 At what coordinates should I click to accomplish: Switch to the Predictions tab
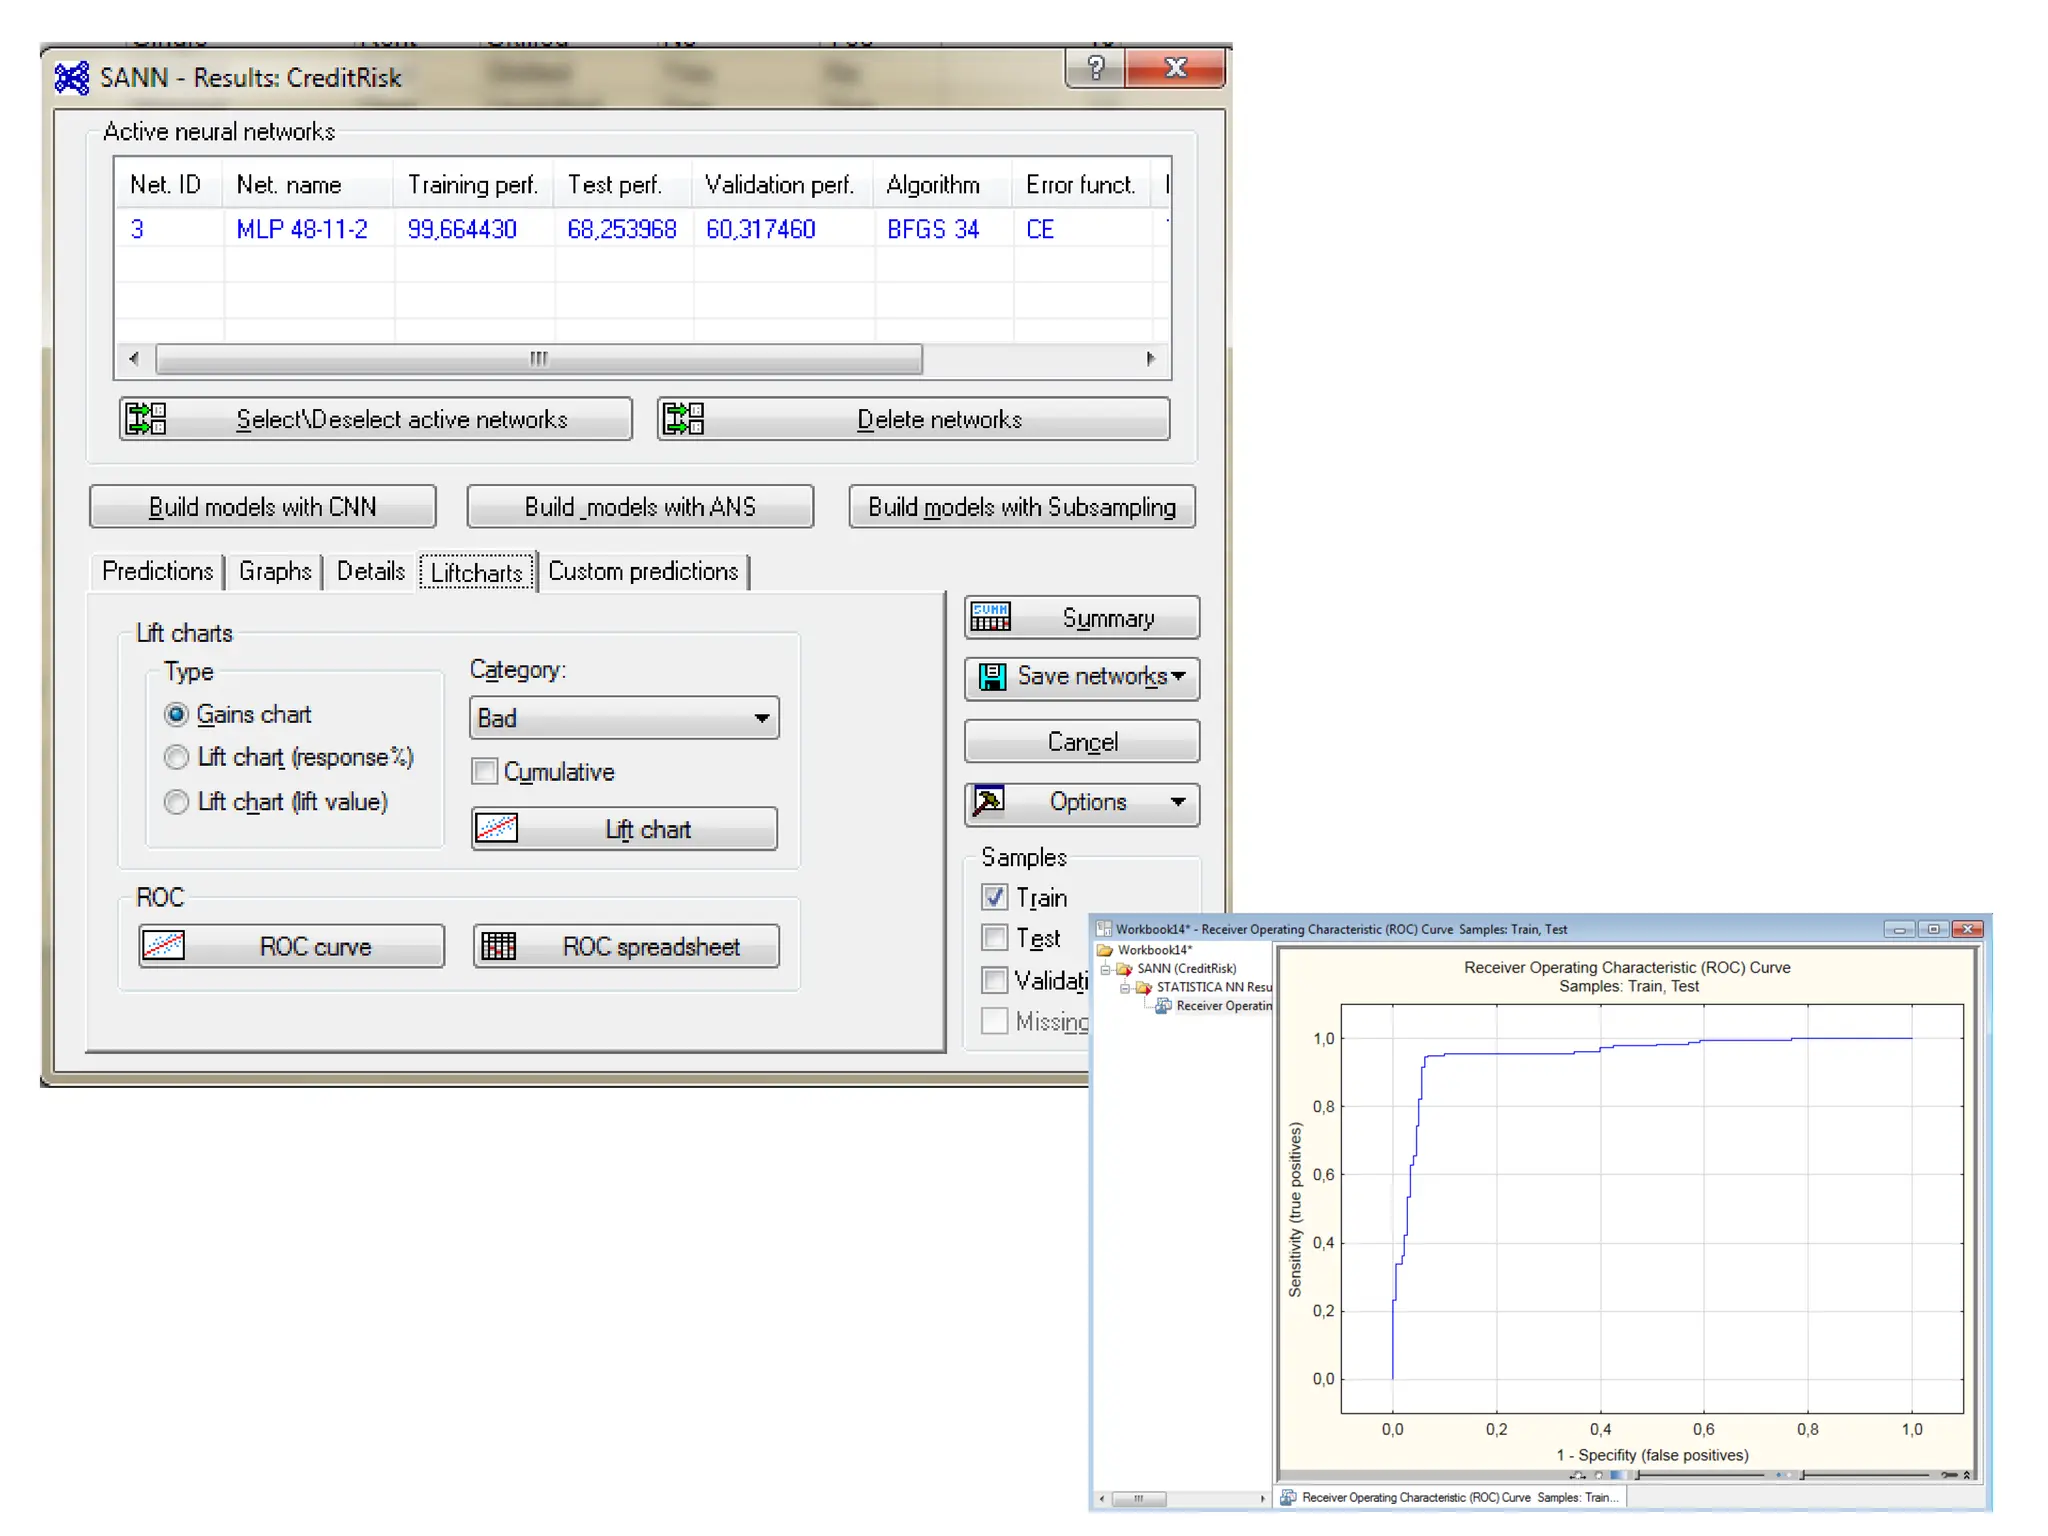[x=157, y=572]
